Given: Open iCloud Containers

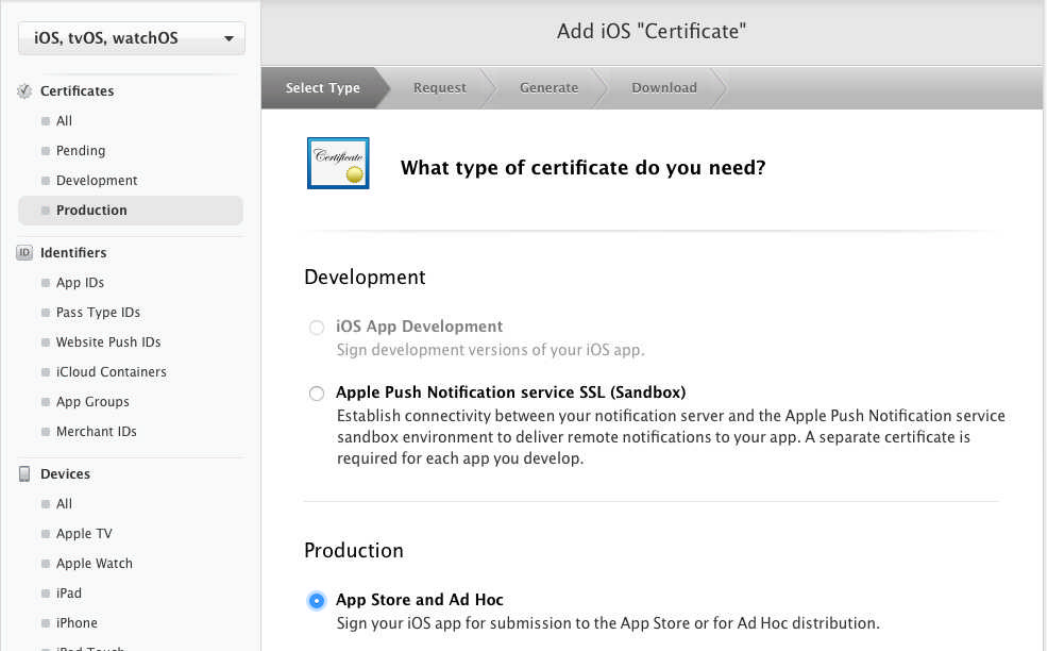Looking at the screenshot, I should pyautogui.click(x=112, y=372).
